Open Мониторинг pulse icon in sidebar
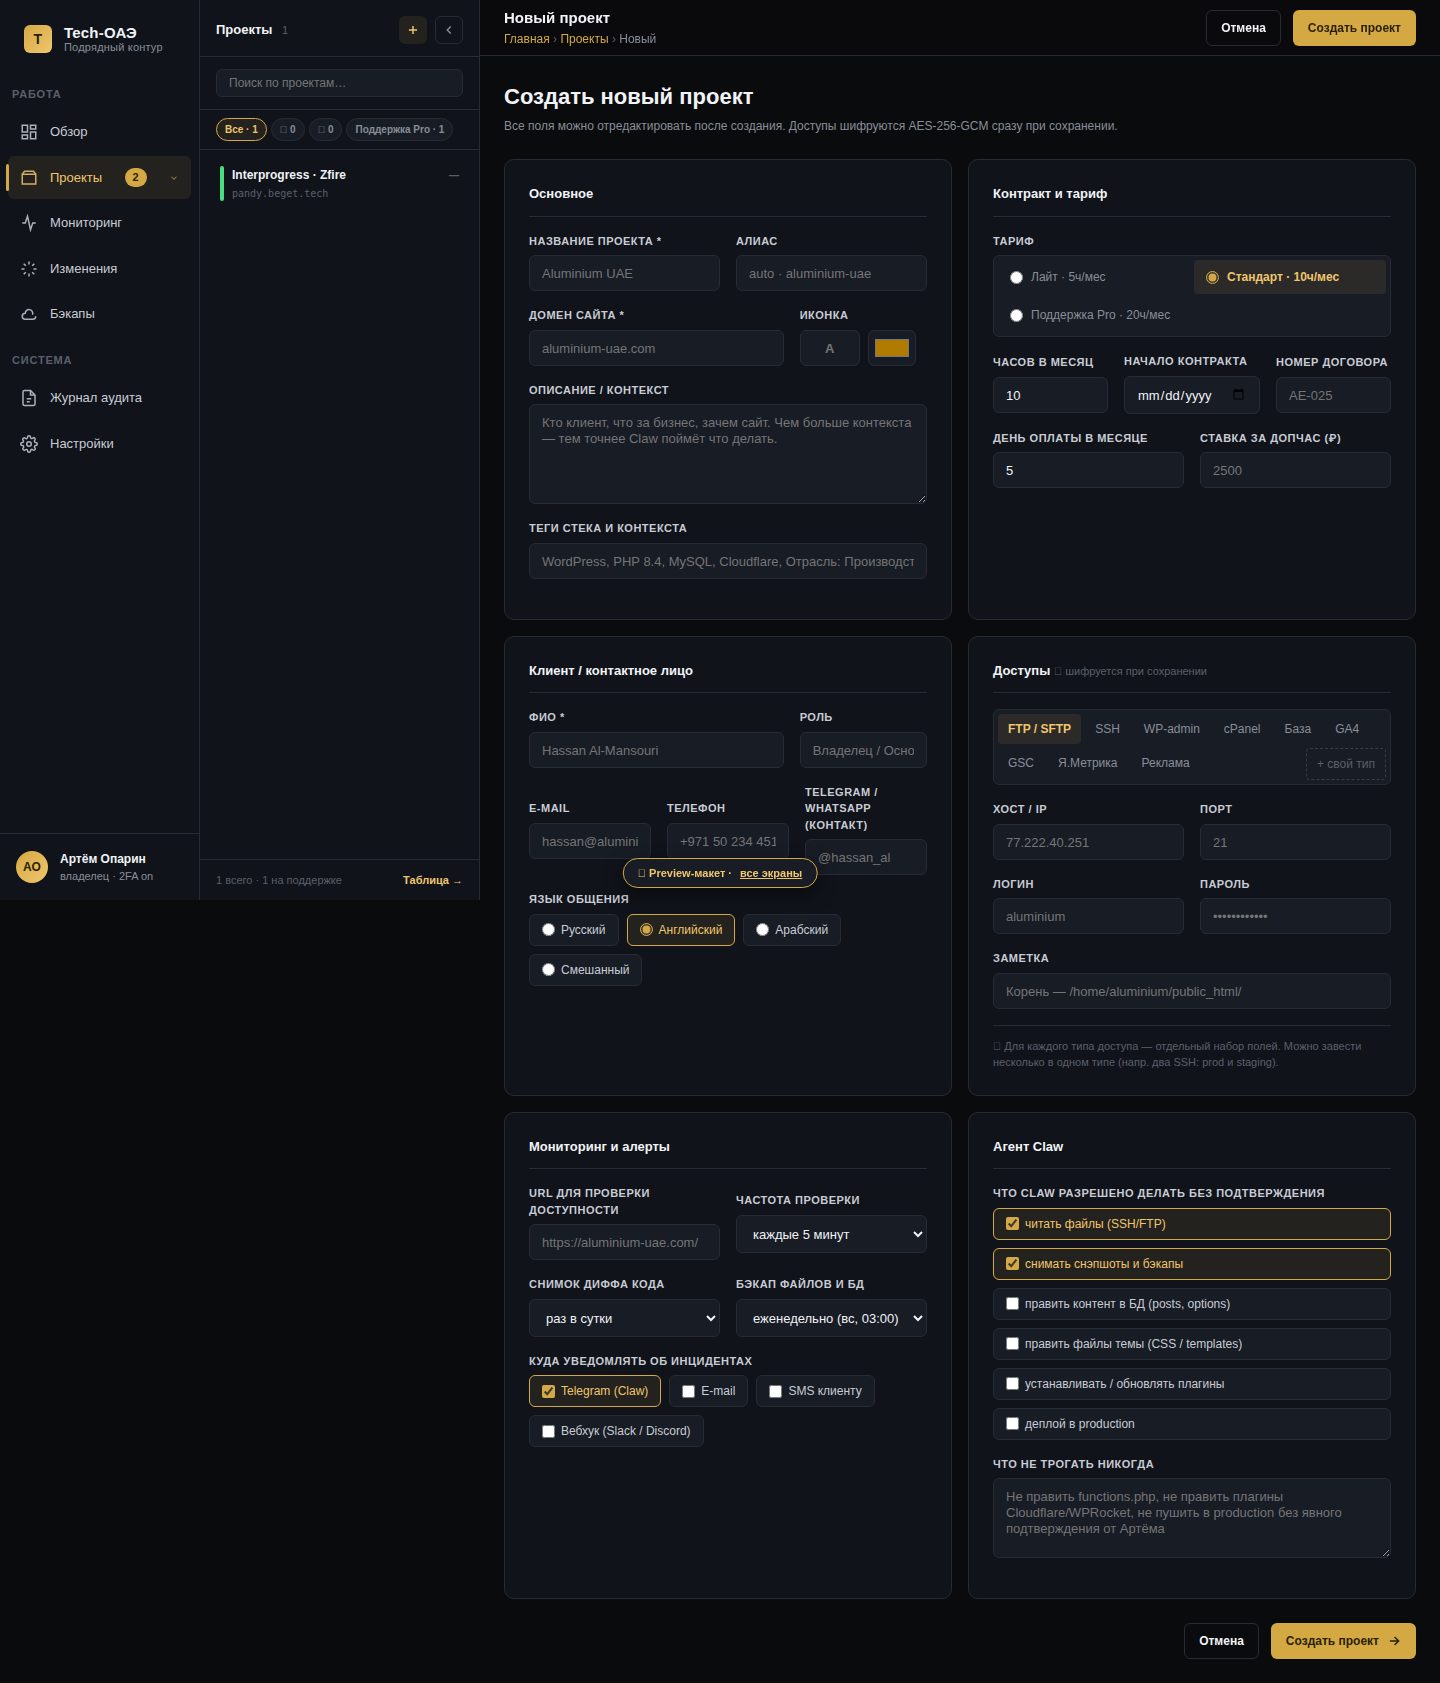Image resolution: width=1440 pixels, height=1683 pixels. click(29, 223)
